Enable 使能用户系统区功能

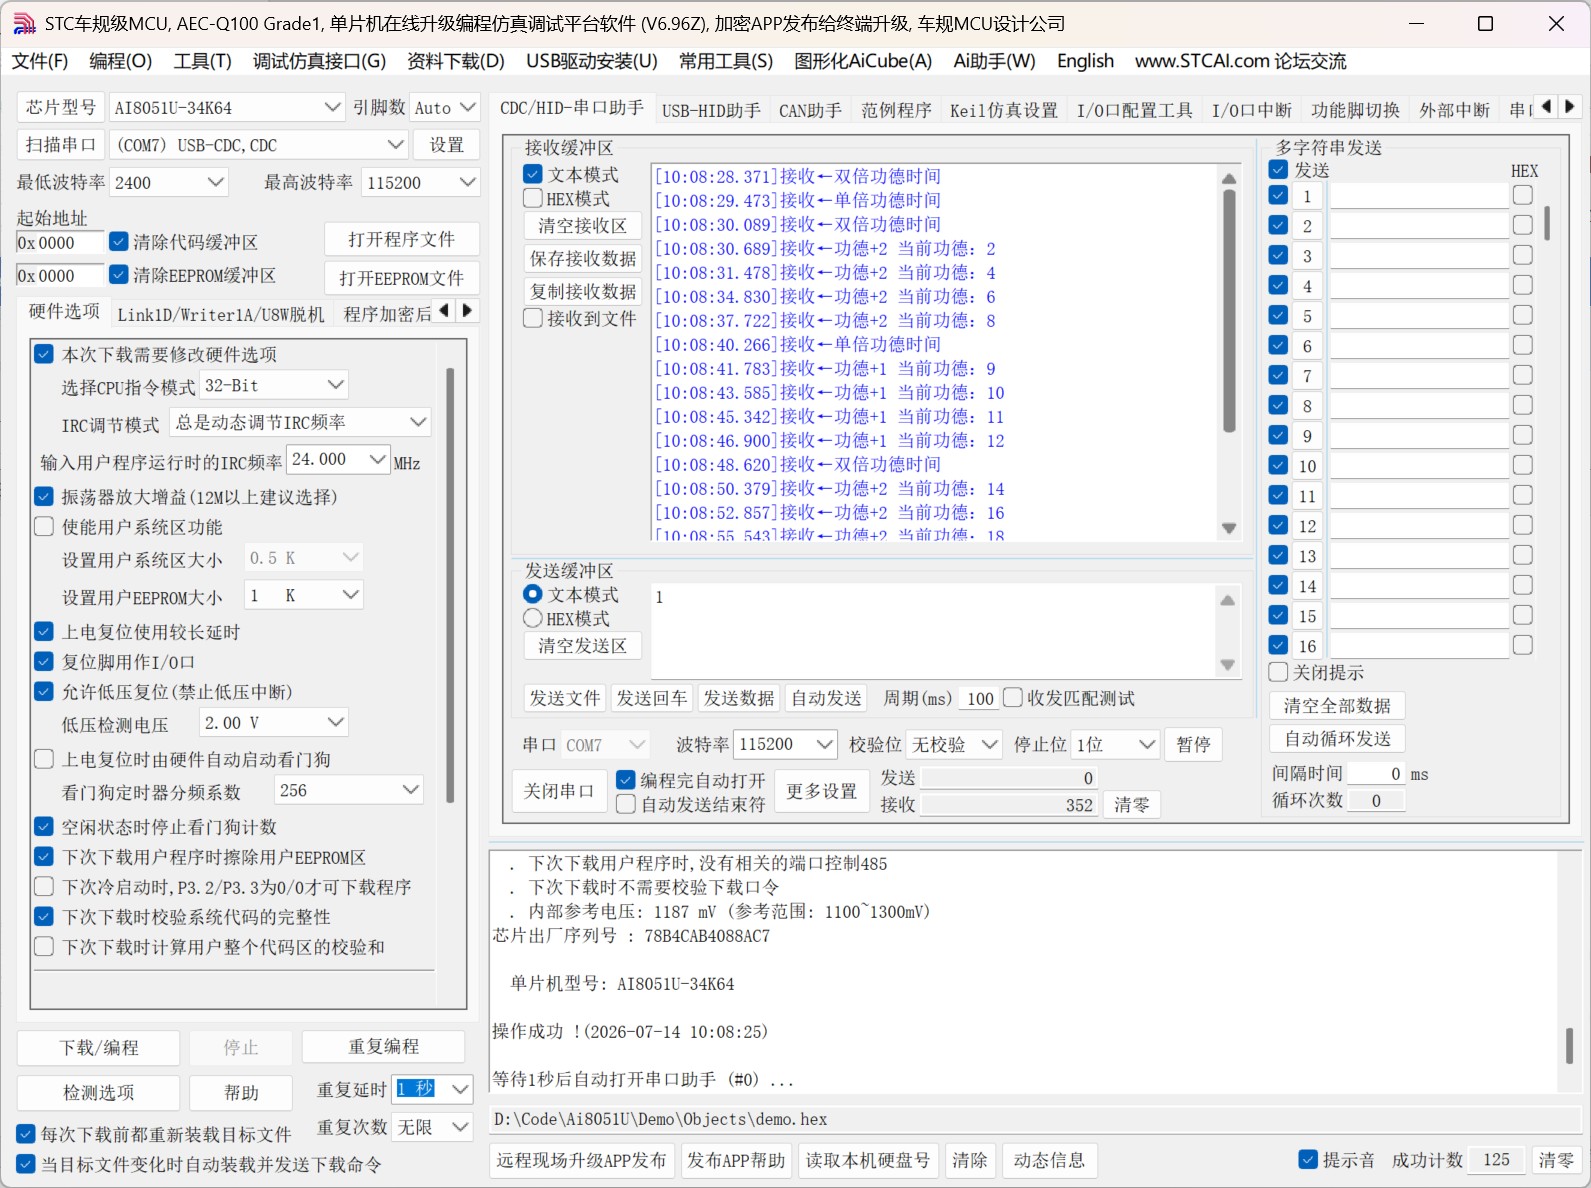[44, 526]
